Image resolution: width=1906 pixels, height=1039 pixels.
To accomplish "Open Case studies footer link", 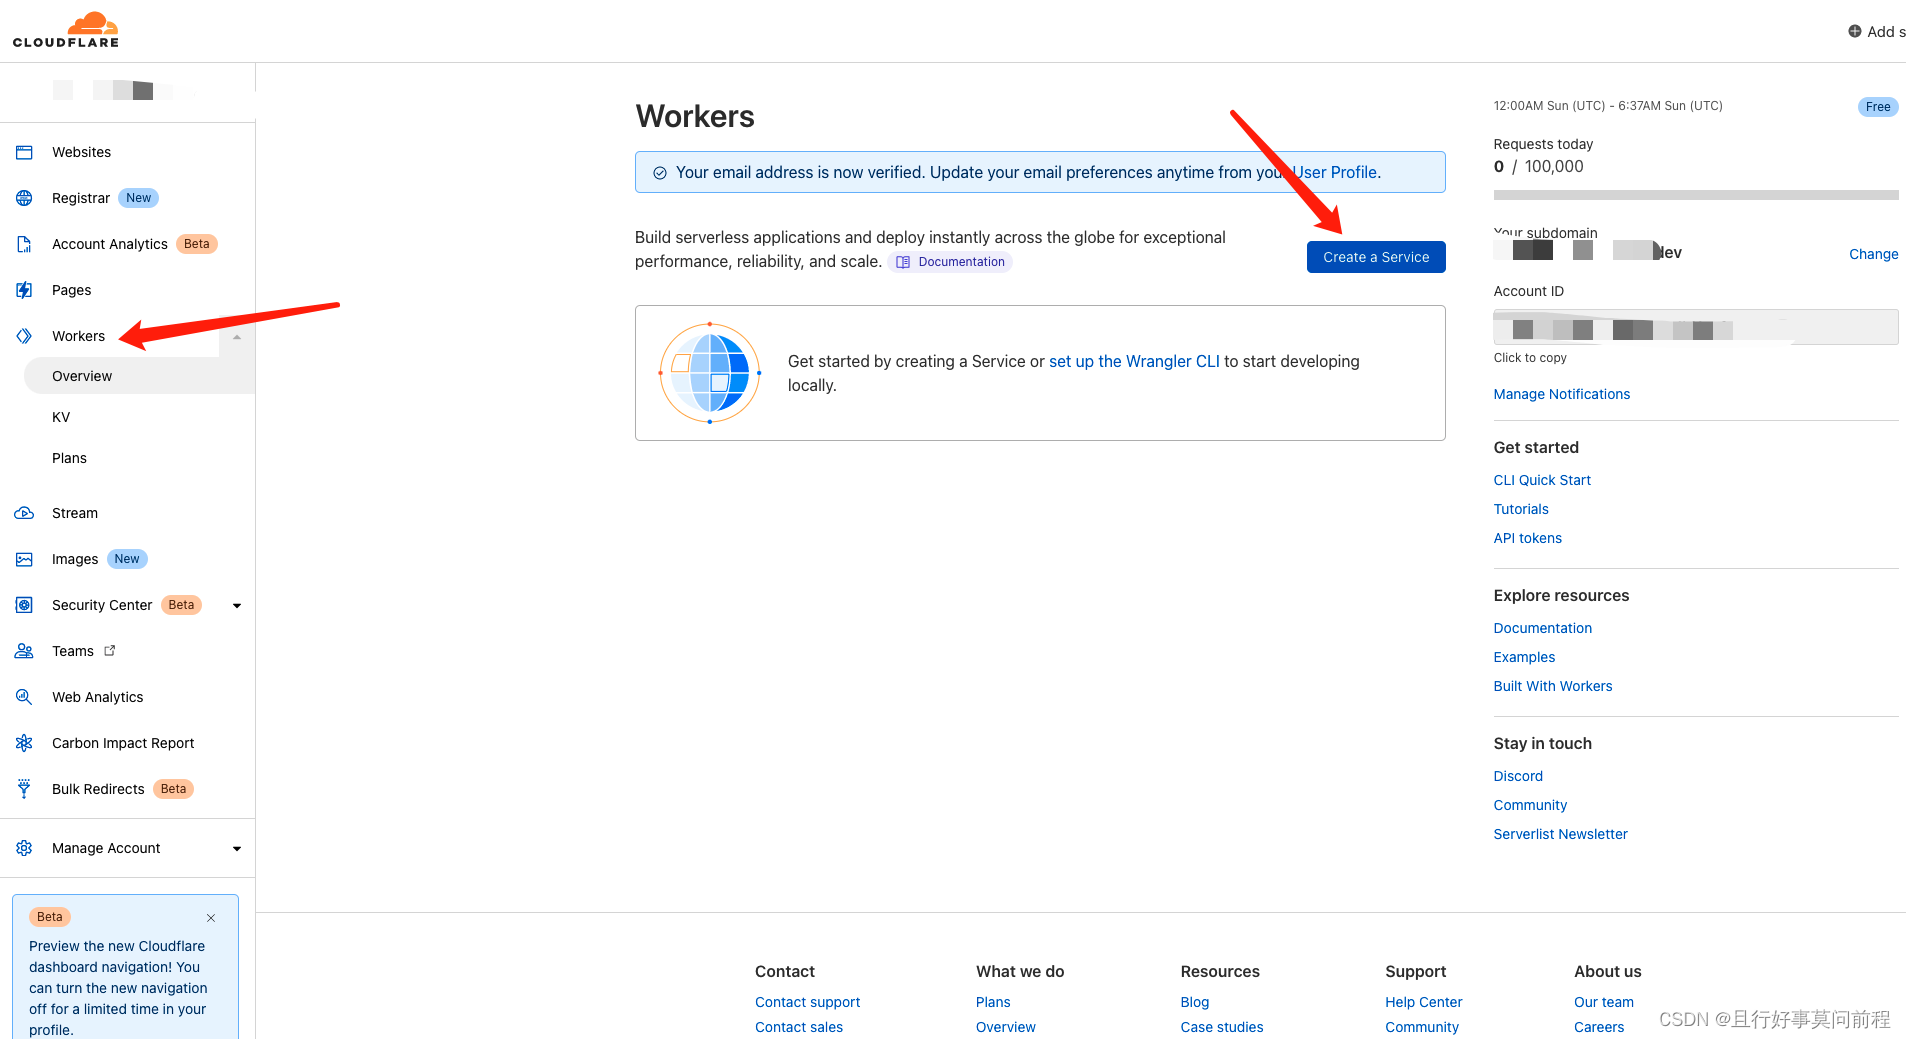I will [1221, 1027].
